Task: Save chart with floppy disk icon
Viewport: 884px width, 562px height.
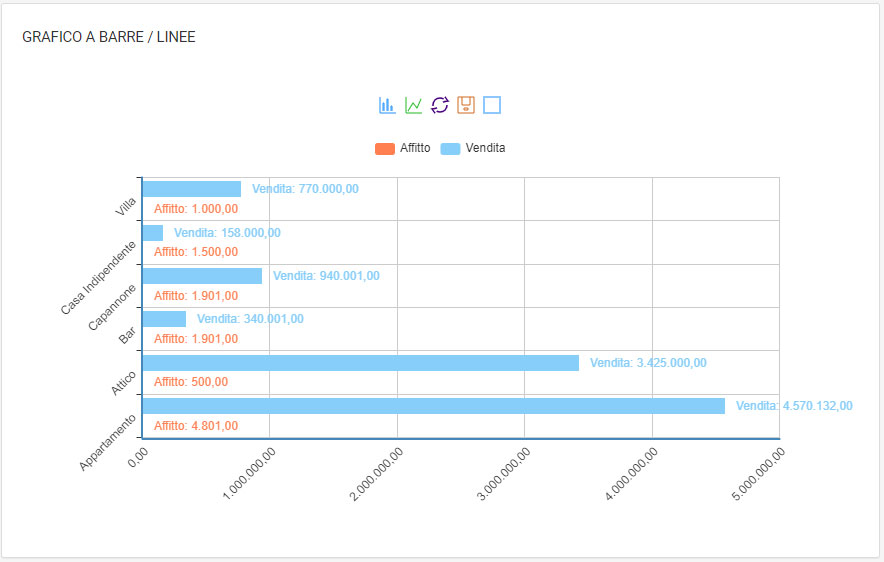Action: click(465, 105)
